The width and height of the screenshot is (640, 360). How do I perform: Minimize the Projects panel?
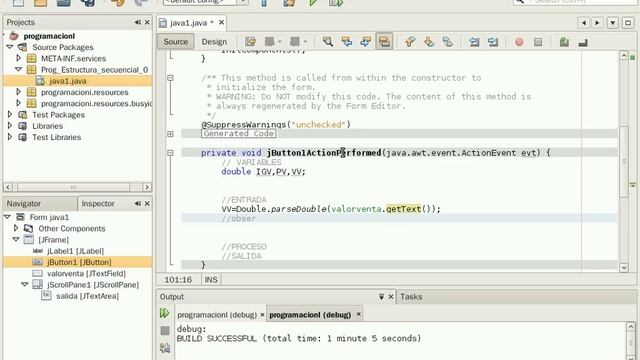pos(138,22)
